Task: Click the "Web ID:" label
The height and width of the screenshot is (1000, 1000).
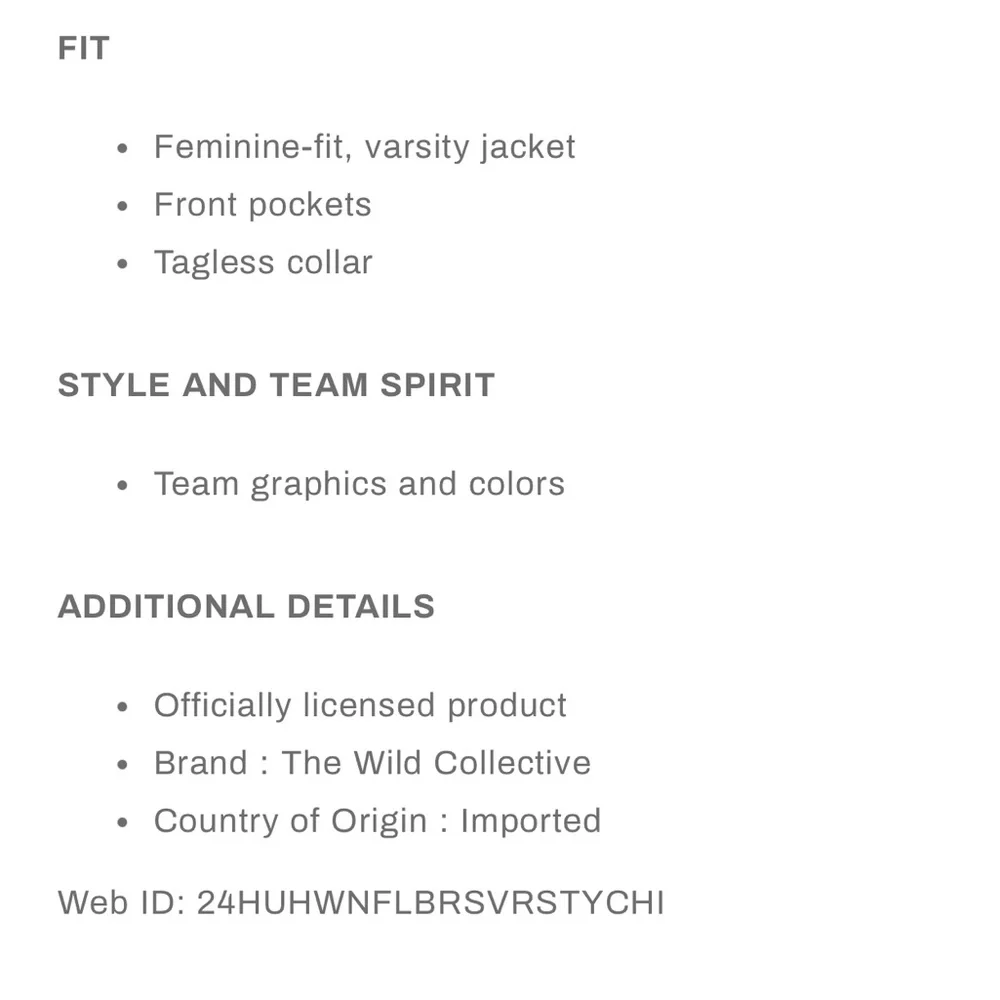Action: pos(121,903)
